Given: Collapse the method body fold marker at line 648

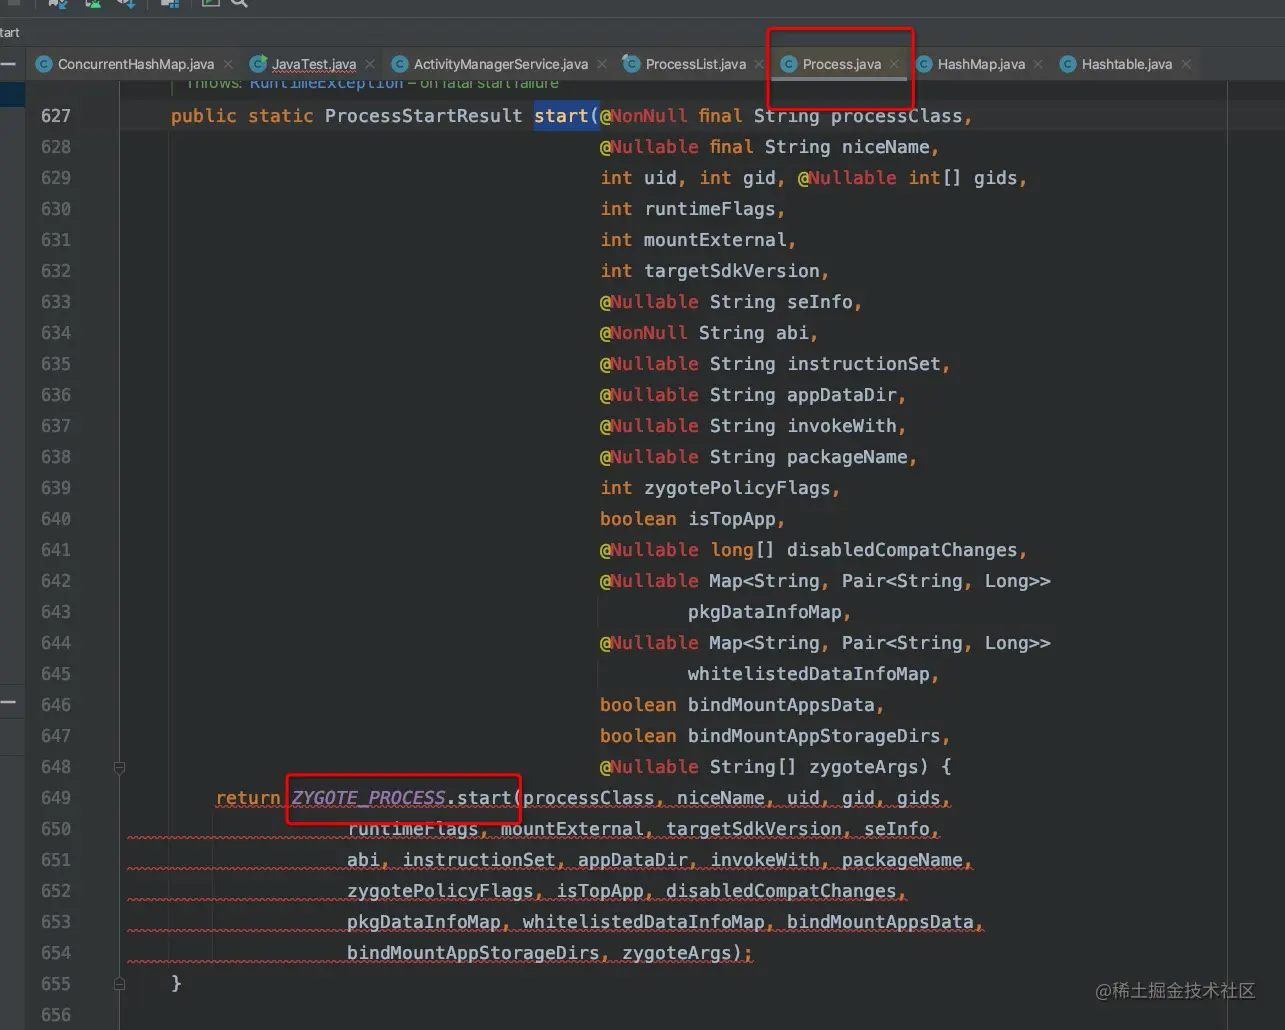Looking at the screenshot, I should (119, 767).
